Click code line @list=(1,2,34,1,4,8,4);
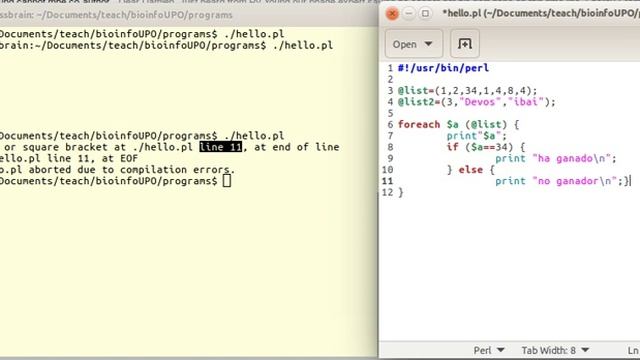 (x=467, y=91)
